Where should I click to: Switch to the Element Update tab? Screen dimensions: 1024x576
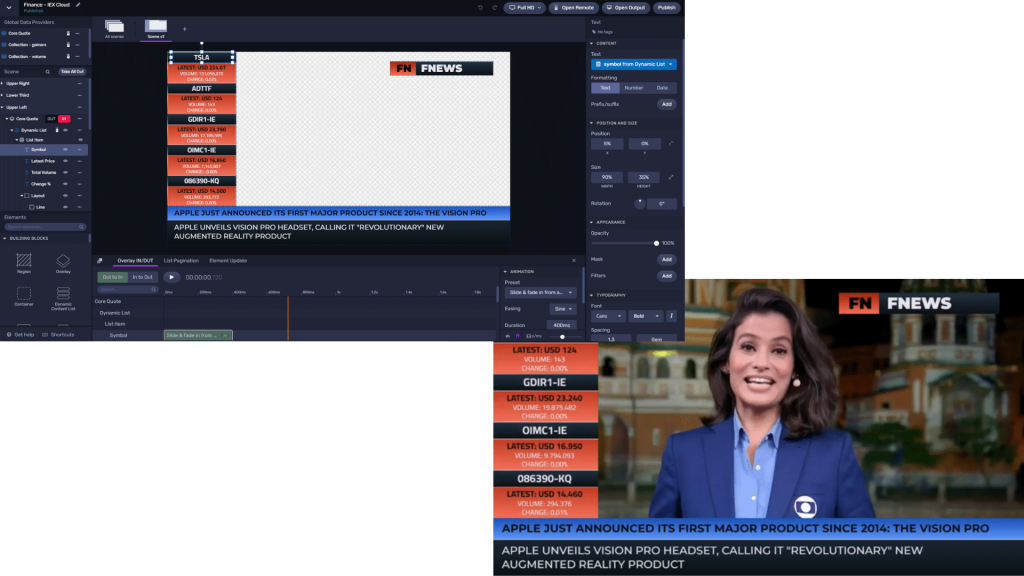[x=228, y=260]
